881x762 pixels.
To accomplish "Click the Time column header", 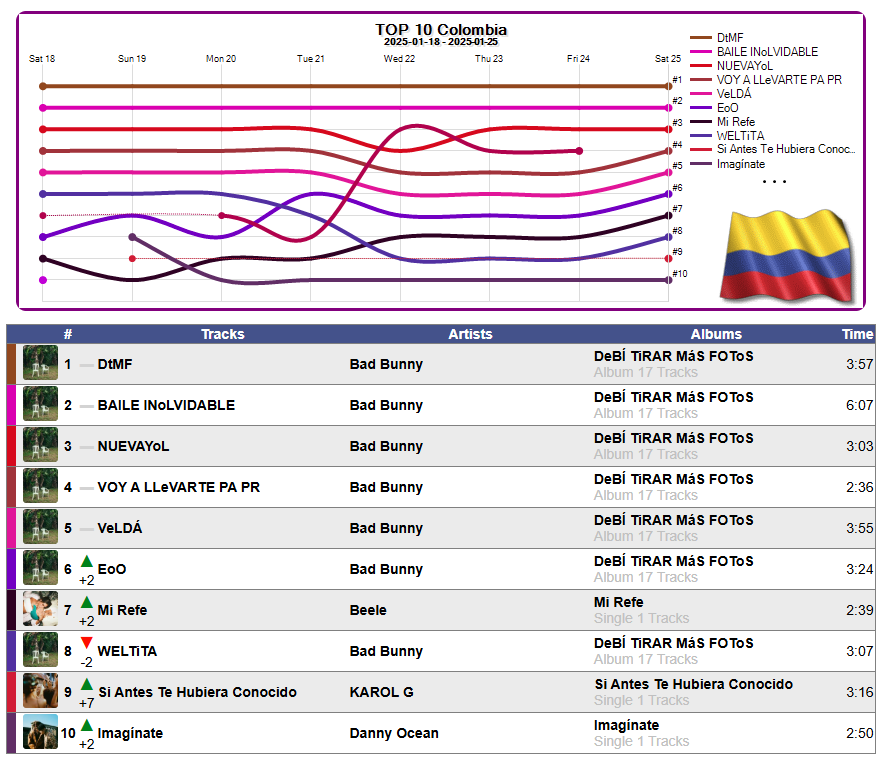I will pos(857,334).
